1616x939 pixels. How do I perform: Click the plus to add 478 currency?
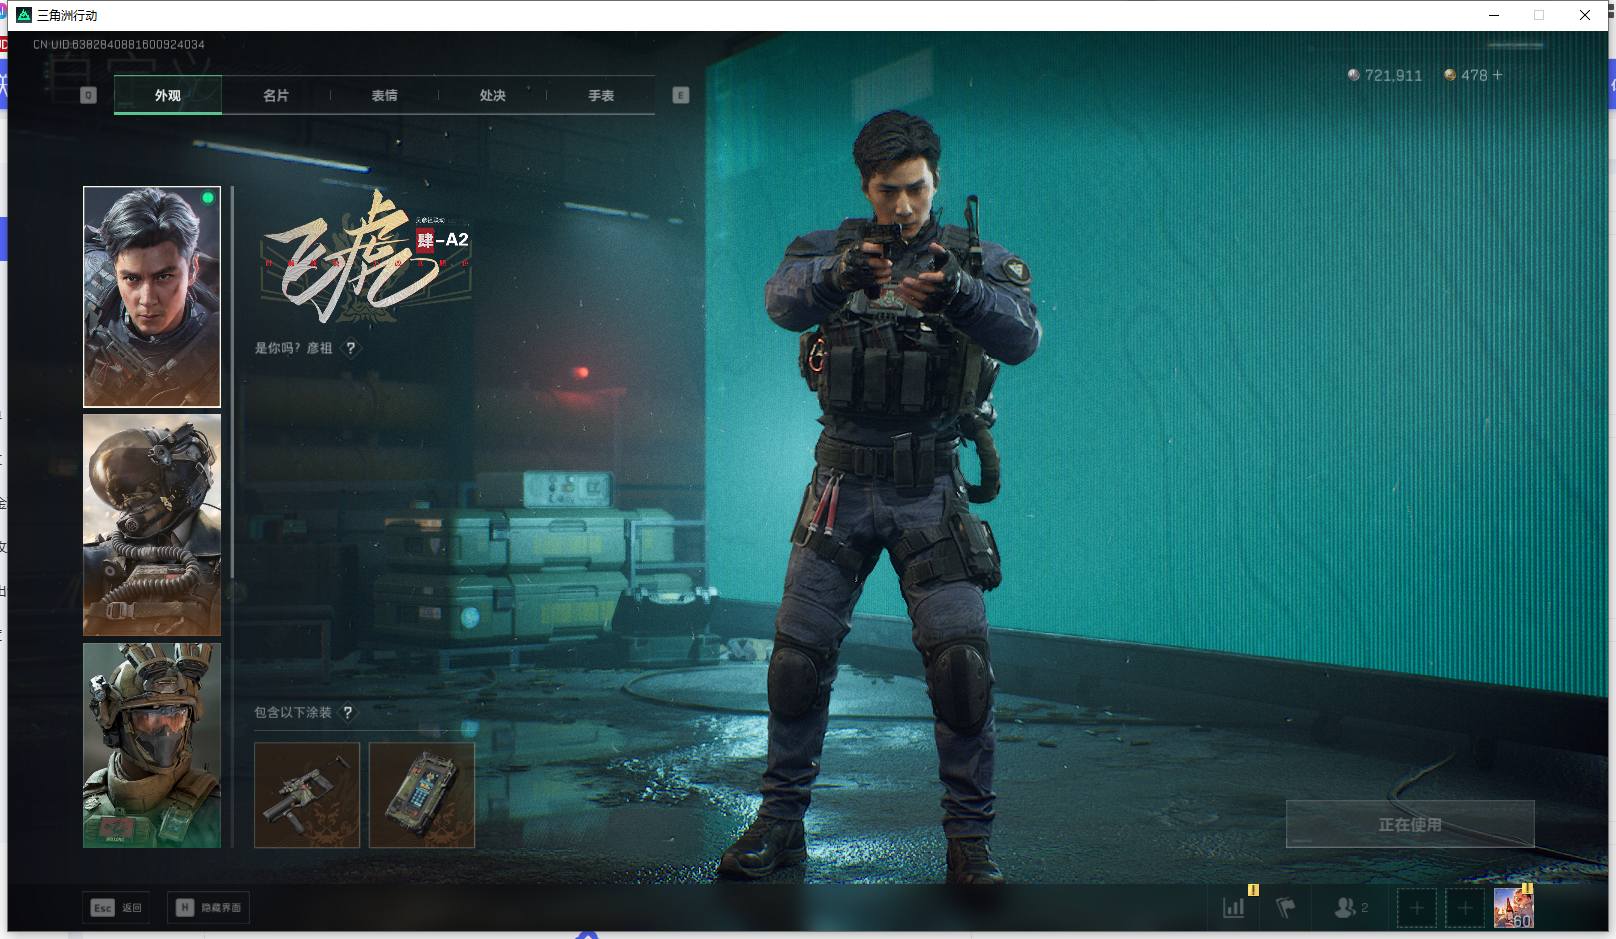click(x=1497, y=75)
